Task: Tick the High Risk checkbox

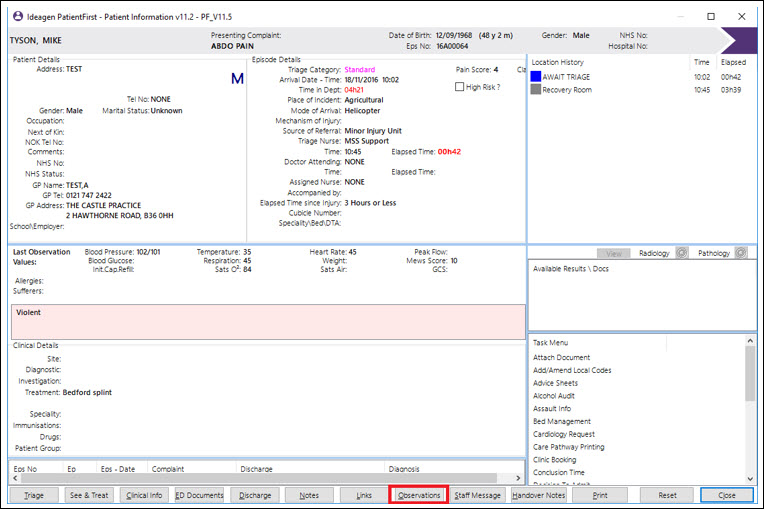Action: point(459,87)
